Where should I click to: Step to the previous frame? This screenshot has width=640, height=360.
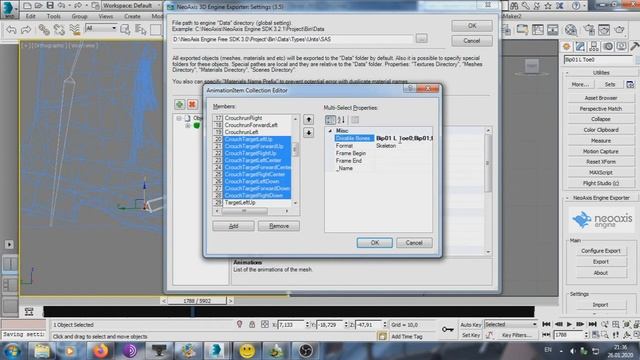click(558, 324)
